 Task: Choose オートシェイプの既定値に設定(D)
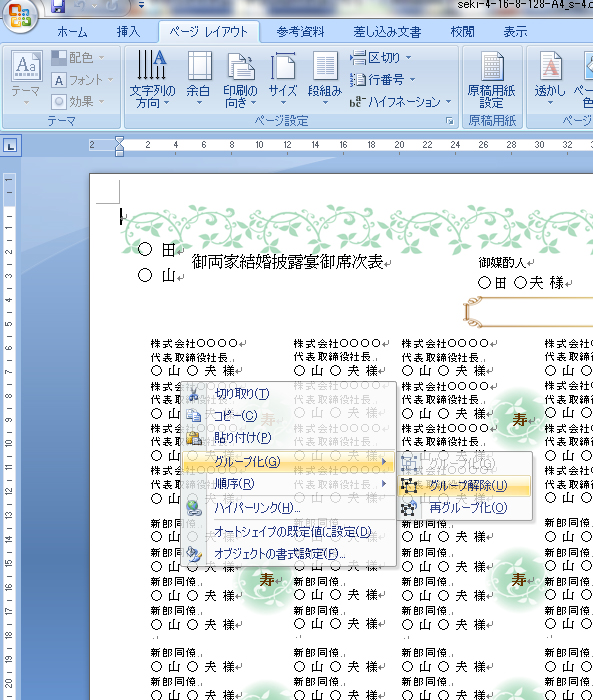tap(288, 532)
